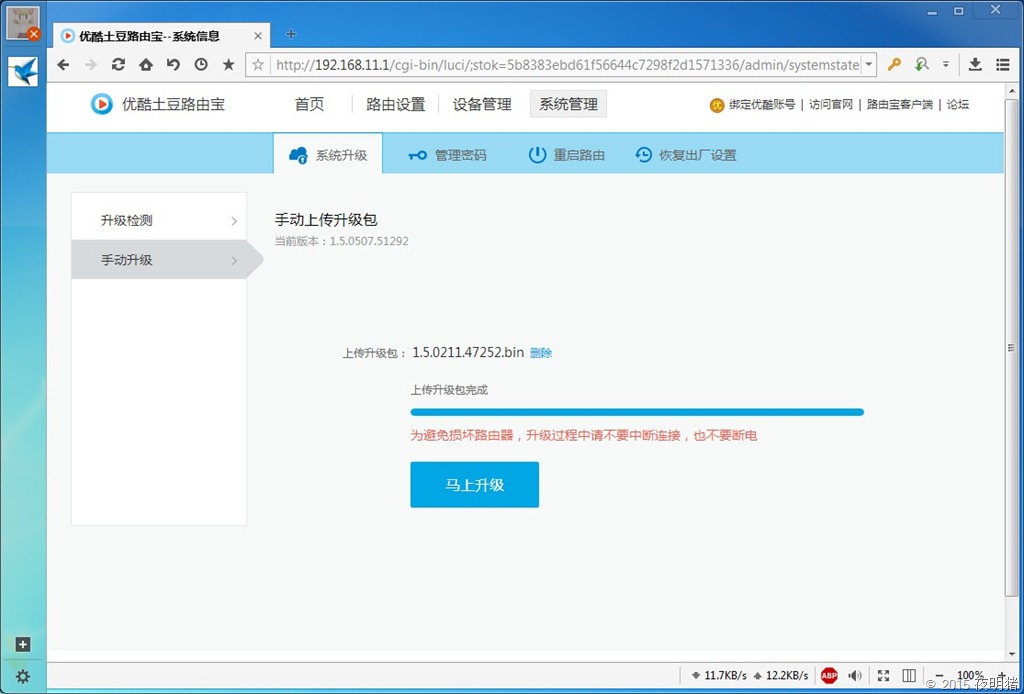Toggle the split-view columns icon

pyautogui.click(x=909, y=676)
